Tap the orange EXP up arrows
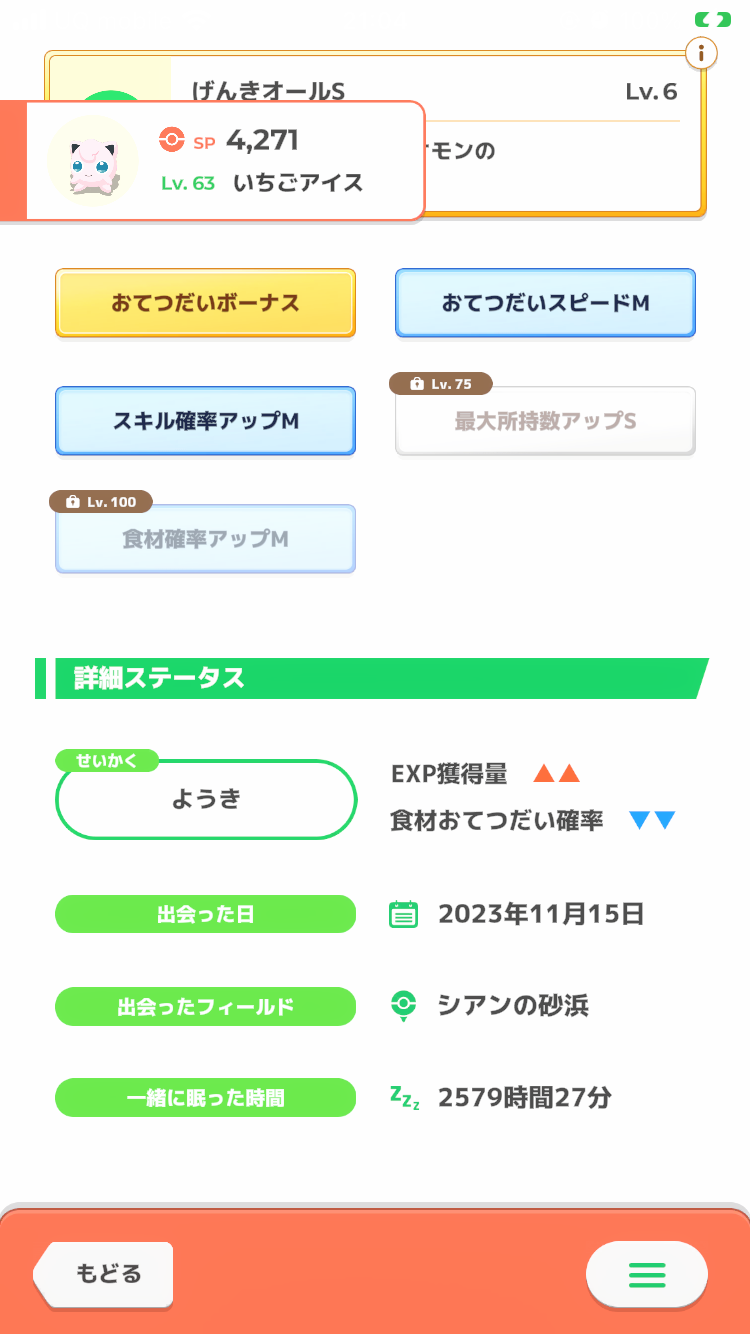Image resolution: width=750 pixels, height=1334 pixels. click(556, 774)
